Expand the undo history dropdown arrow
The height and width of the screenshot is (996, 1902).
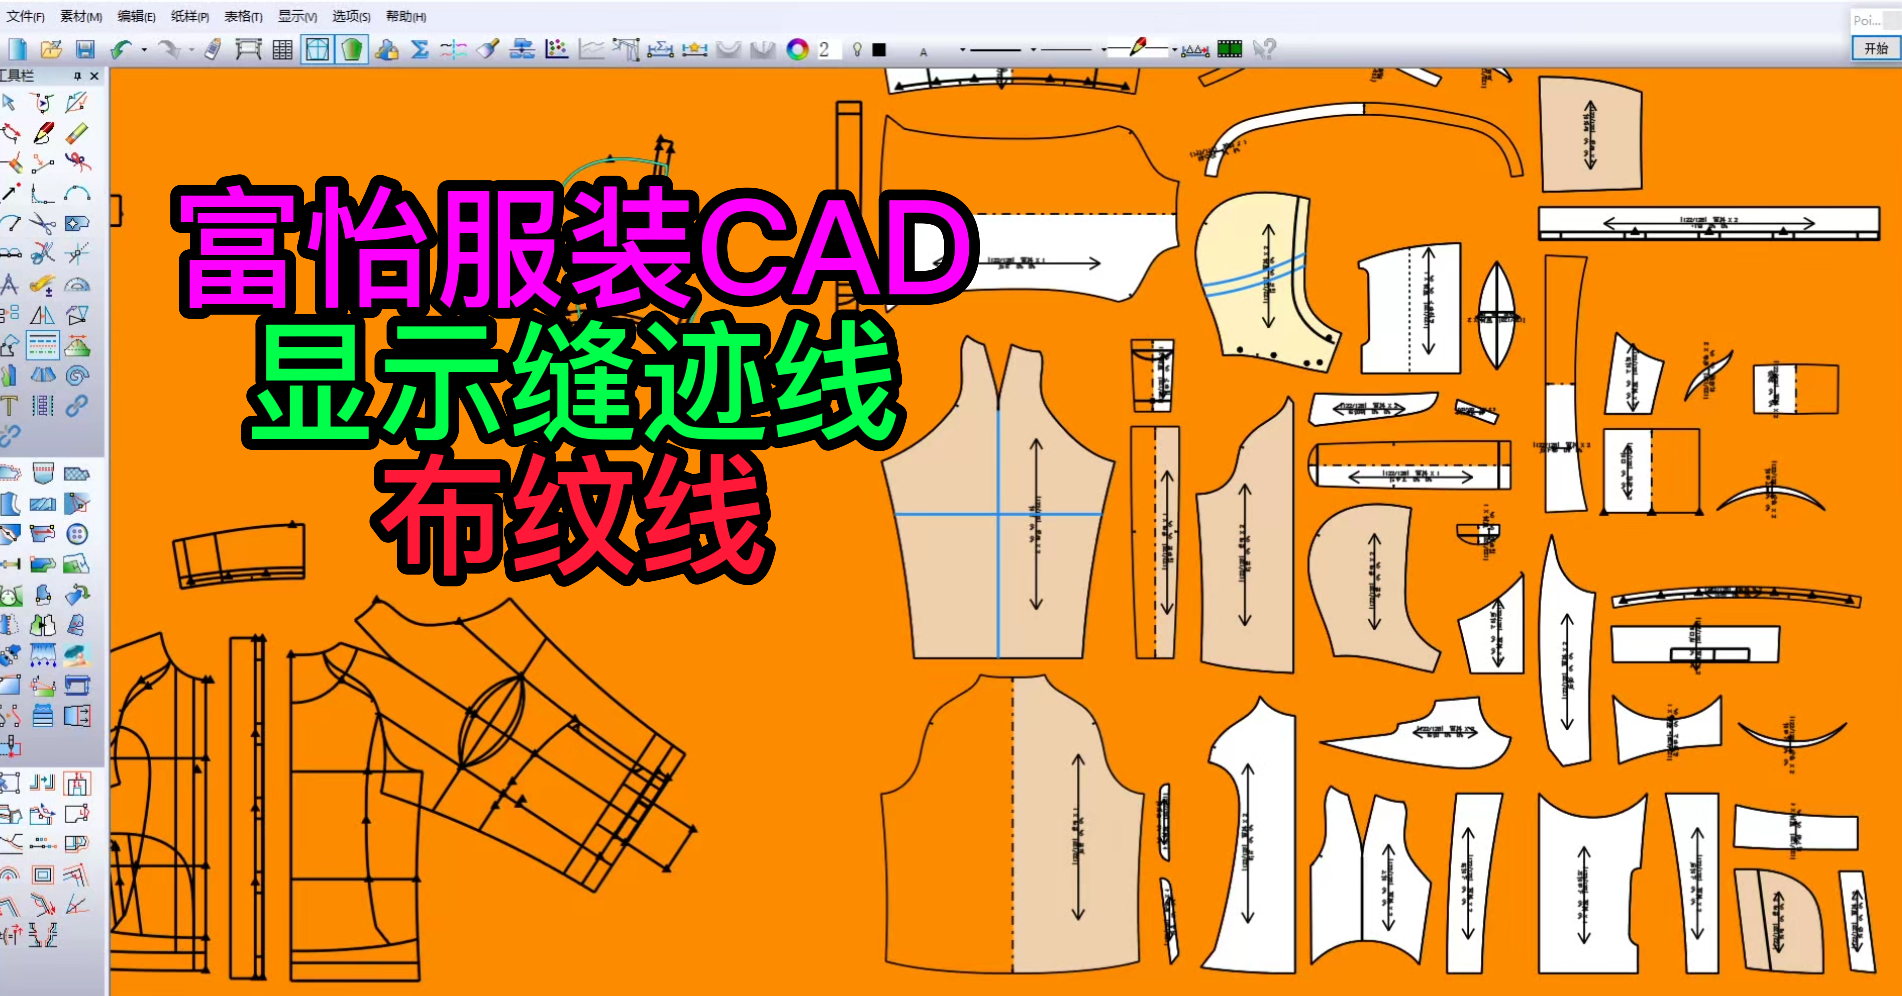pos(144,49)
